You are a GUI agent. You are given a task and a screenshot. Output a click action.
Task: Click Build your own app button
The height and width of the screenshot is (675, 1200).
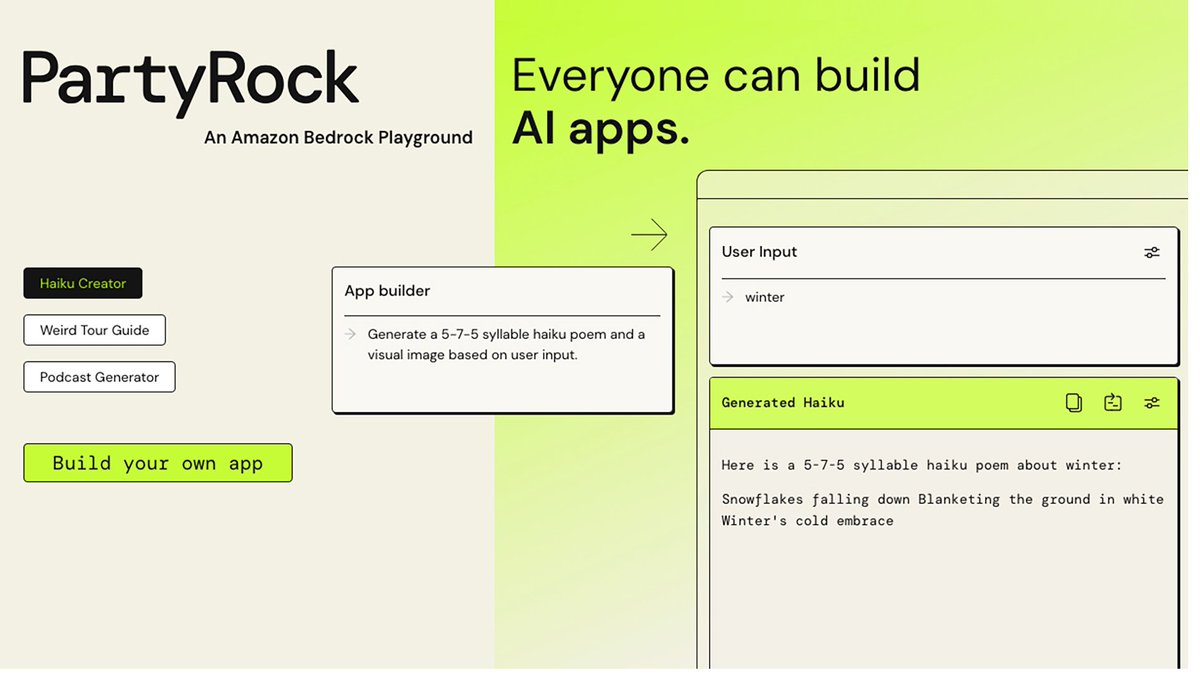tap(158, 463)
